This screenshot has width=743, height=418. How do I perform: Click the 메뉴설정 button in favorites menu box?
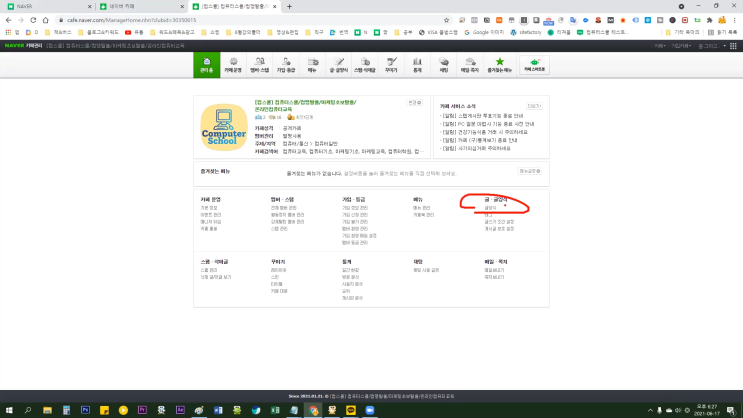pos(529,171)
